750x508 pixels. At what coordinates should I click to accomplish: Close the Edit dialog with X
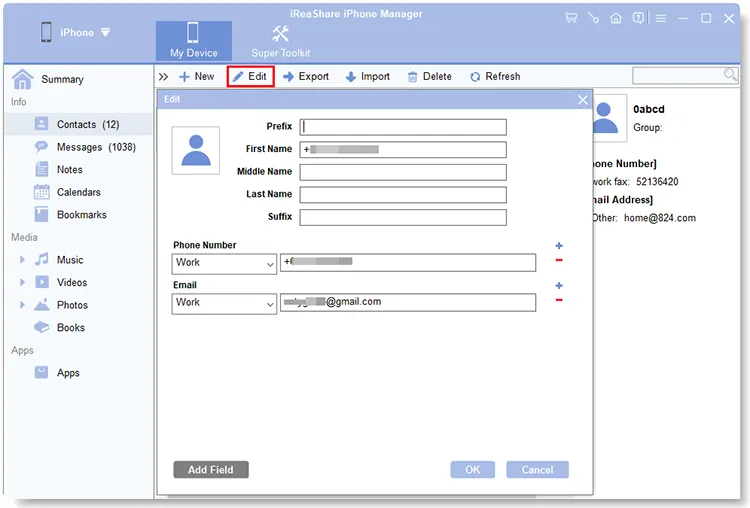(x=583, y=100)
